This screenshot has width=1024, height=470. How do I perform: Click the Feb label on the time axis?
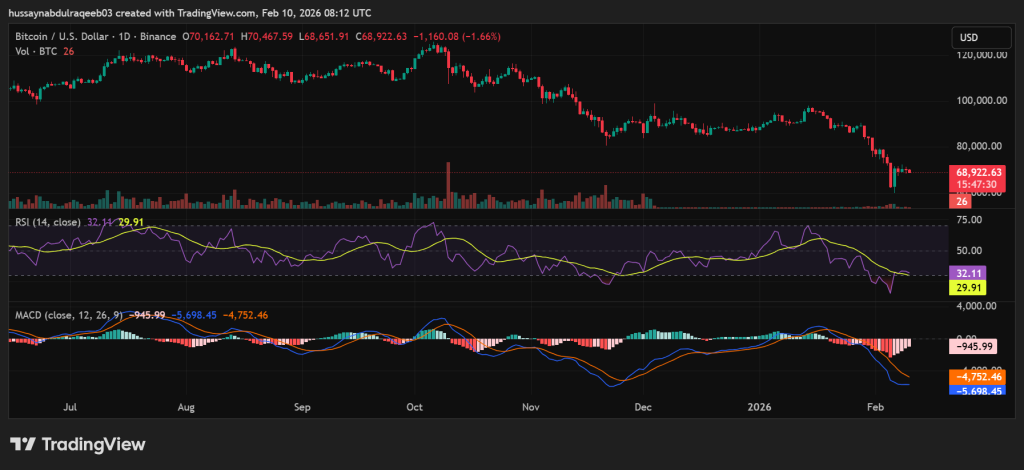coord(875,409)
